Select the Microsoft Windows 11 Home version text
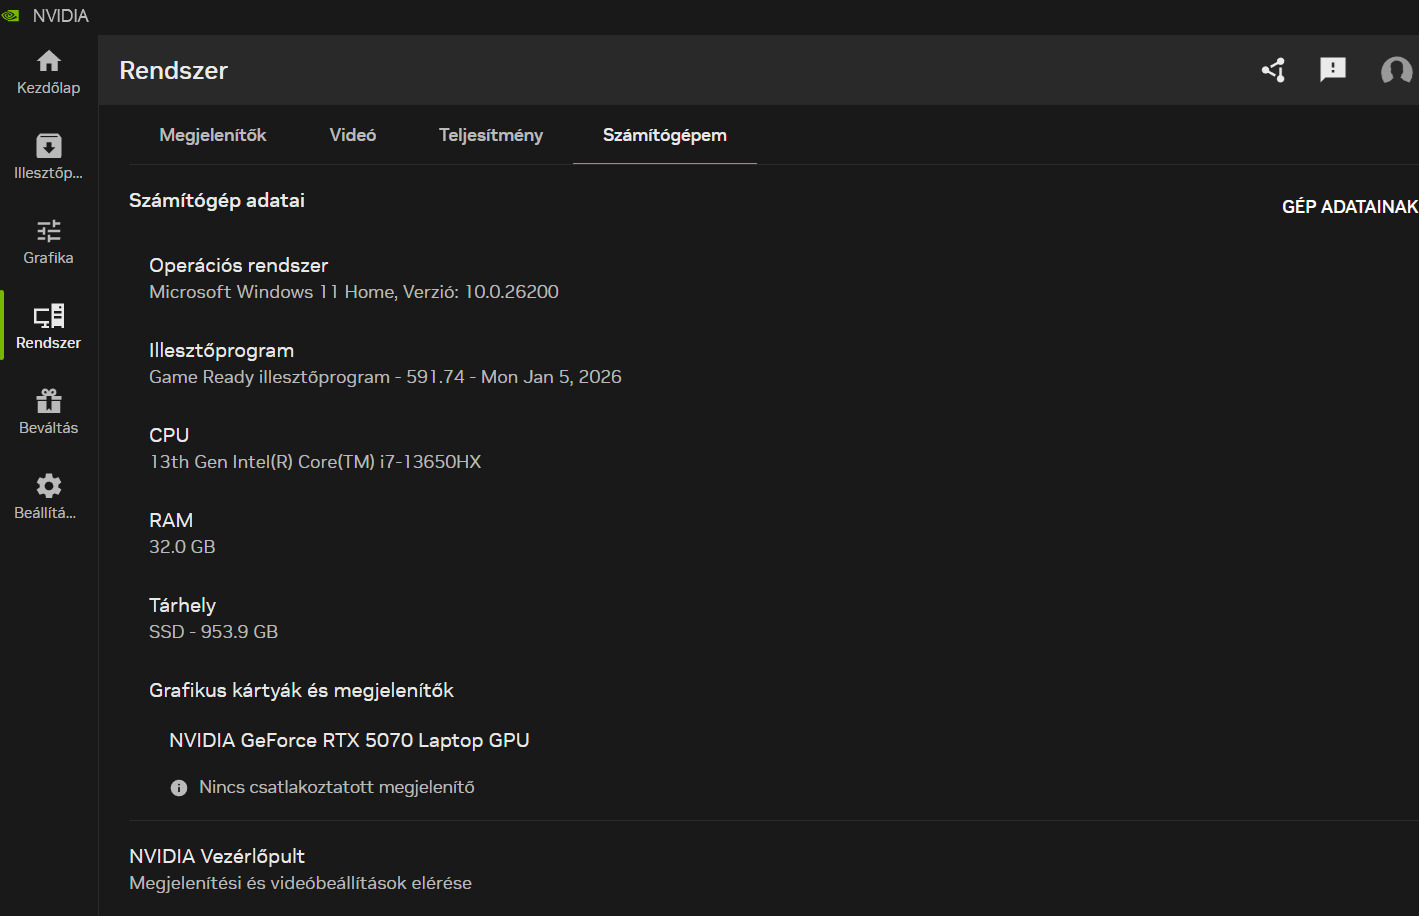The width and height of the screenshot is (1419, 916). [354, 292]
